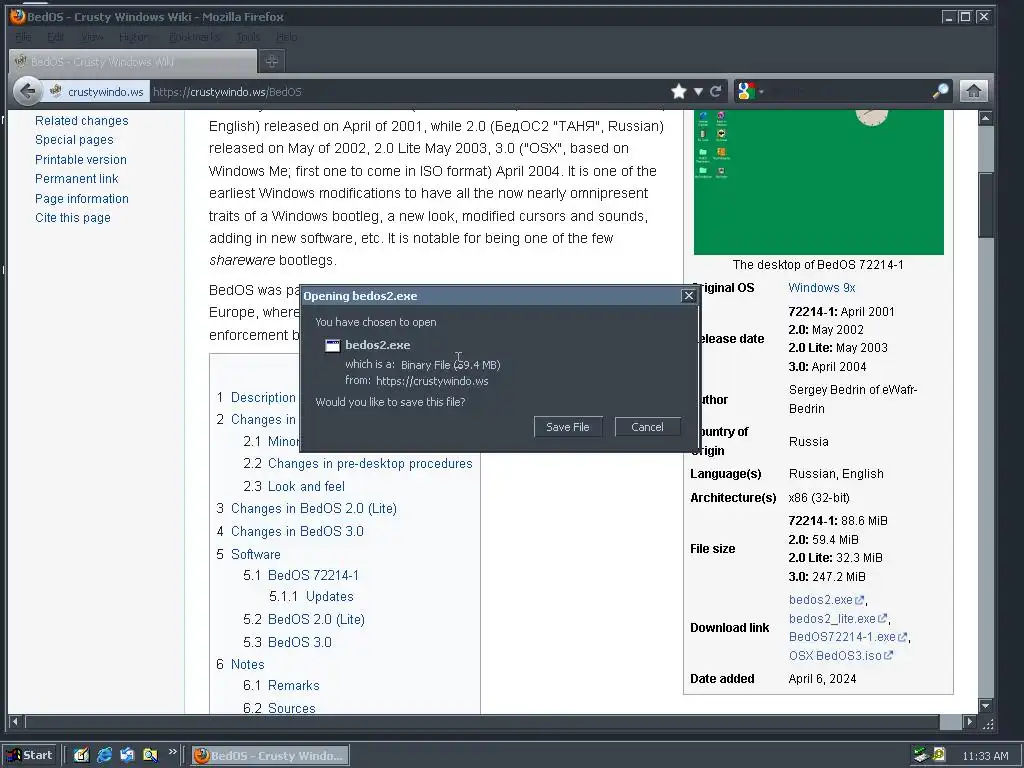Open the magnifier folder quick launch icon
Screen dimensions: 1024x768
pos(150,756)
